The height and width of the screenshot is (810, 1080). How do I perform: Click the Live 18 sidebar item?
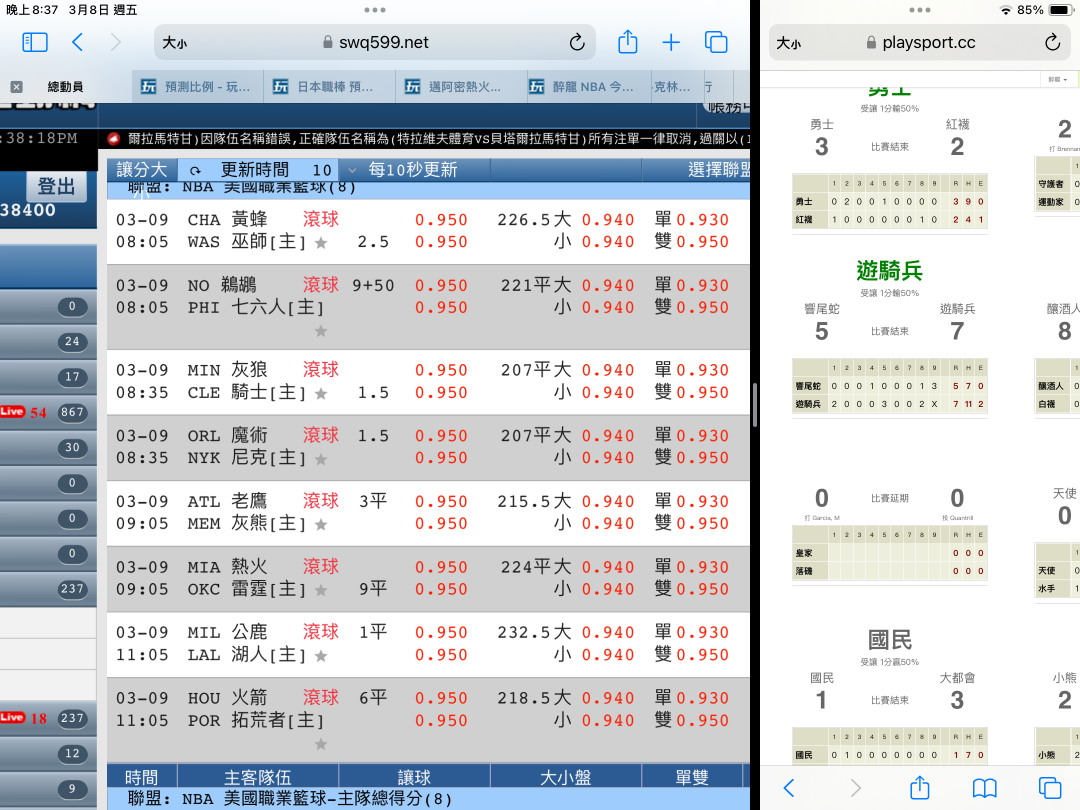(48, 718)
